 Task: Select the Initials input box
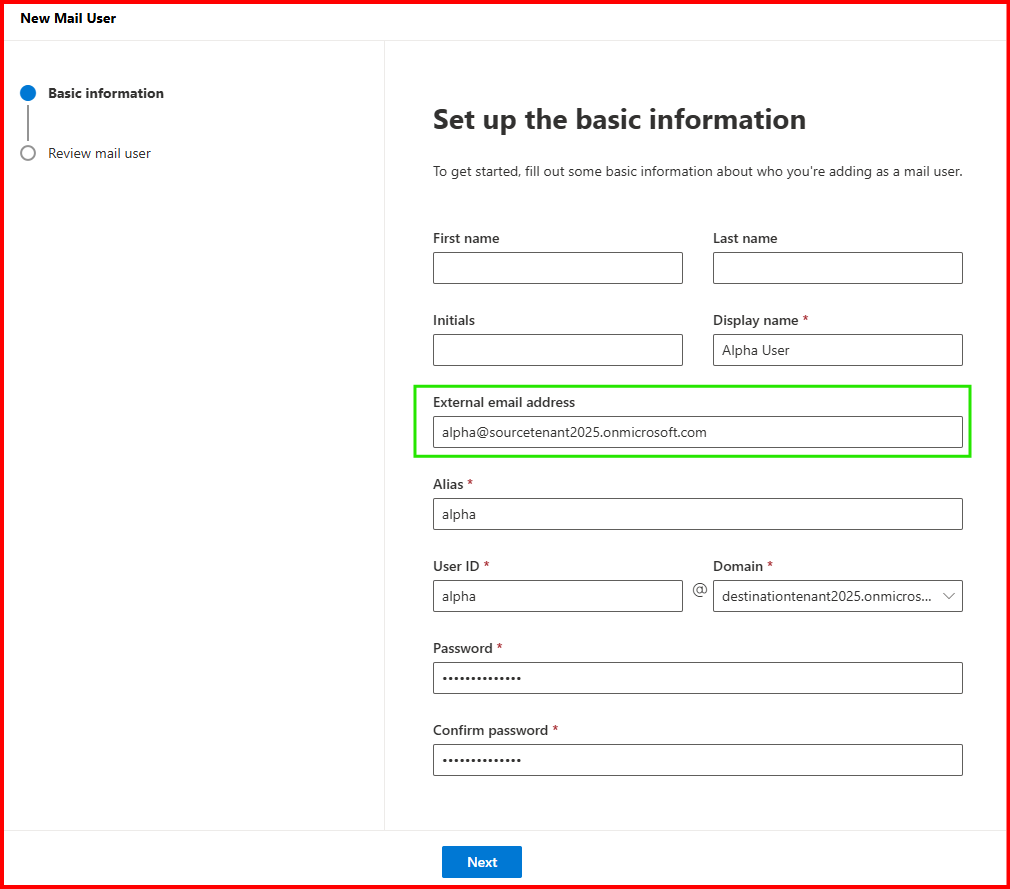557,350
